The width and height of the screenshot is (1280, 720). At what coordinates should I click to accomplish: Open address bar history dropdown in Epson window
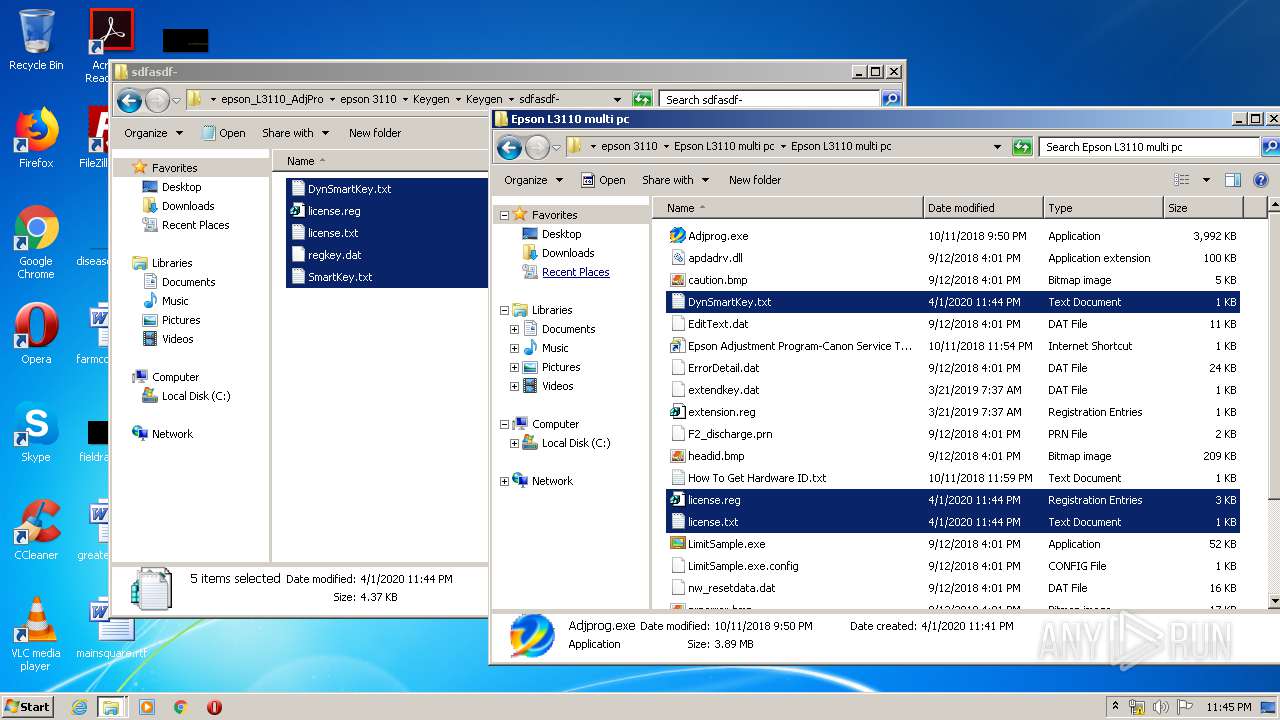point(997,147)
